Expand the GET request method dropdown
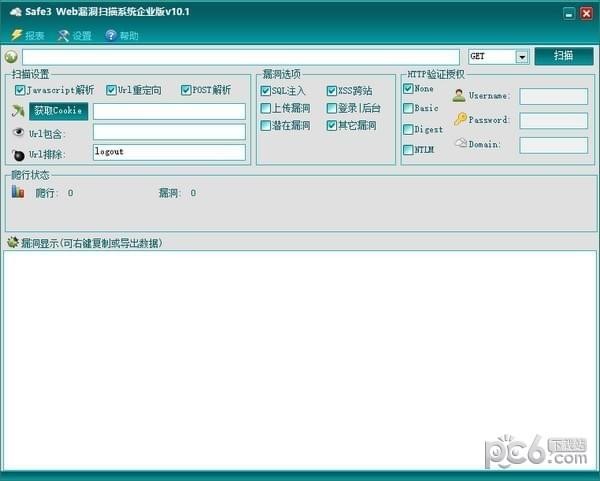Screen dimensions: 600x481 [x=522, y=57]
